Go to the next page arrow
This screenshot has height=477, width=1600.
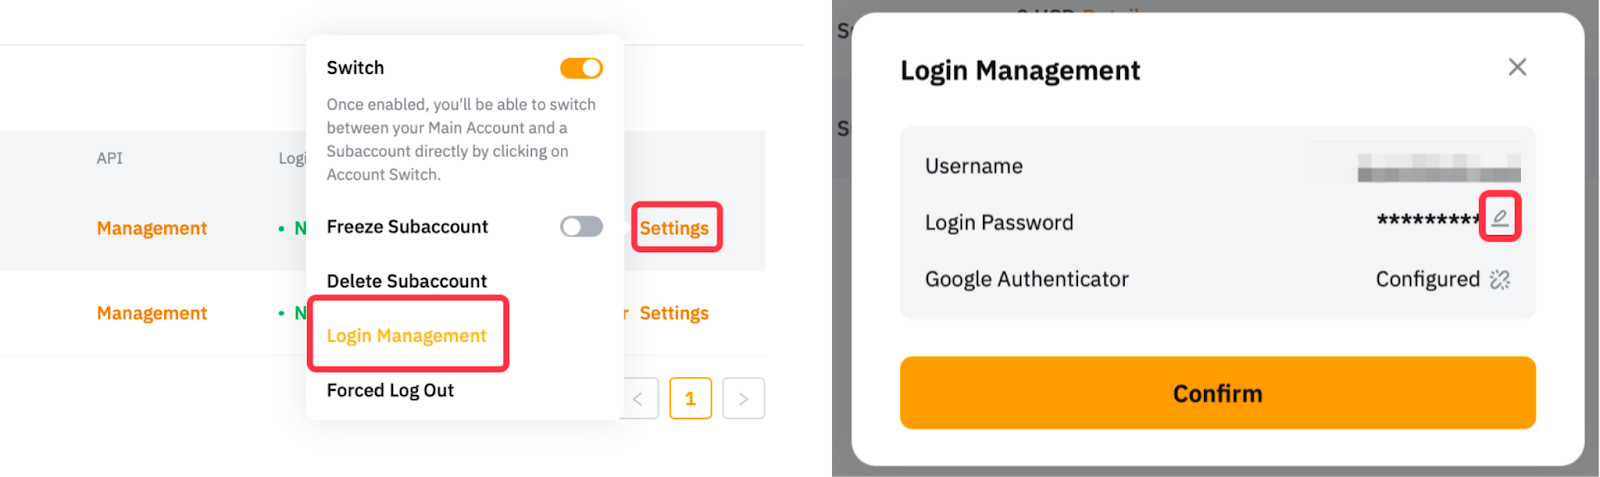(x=743, y=398)
